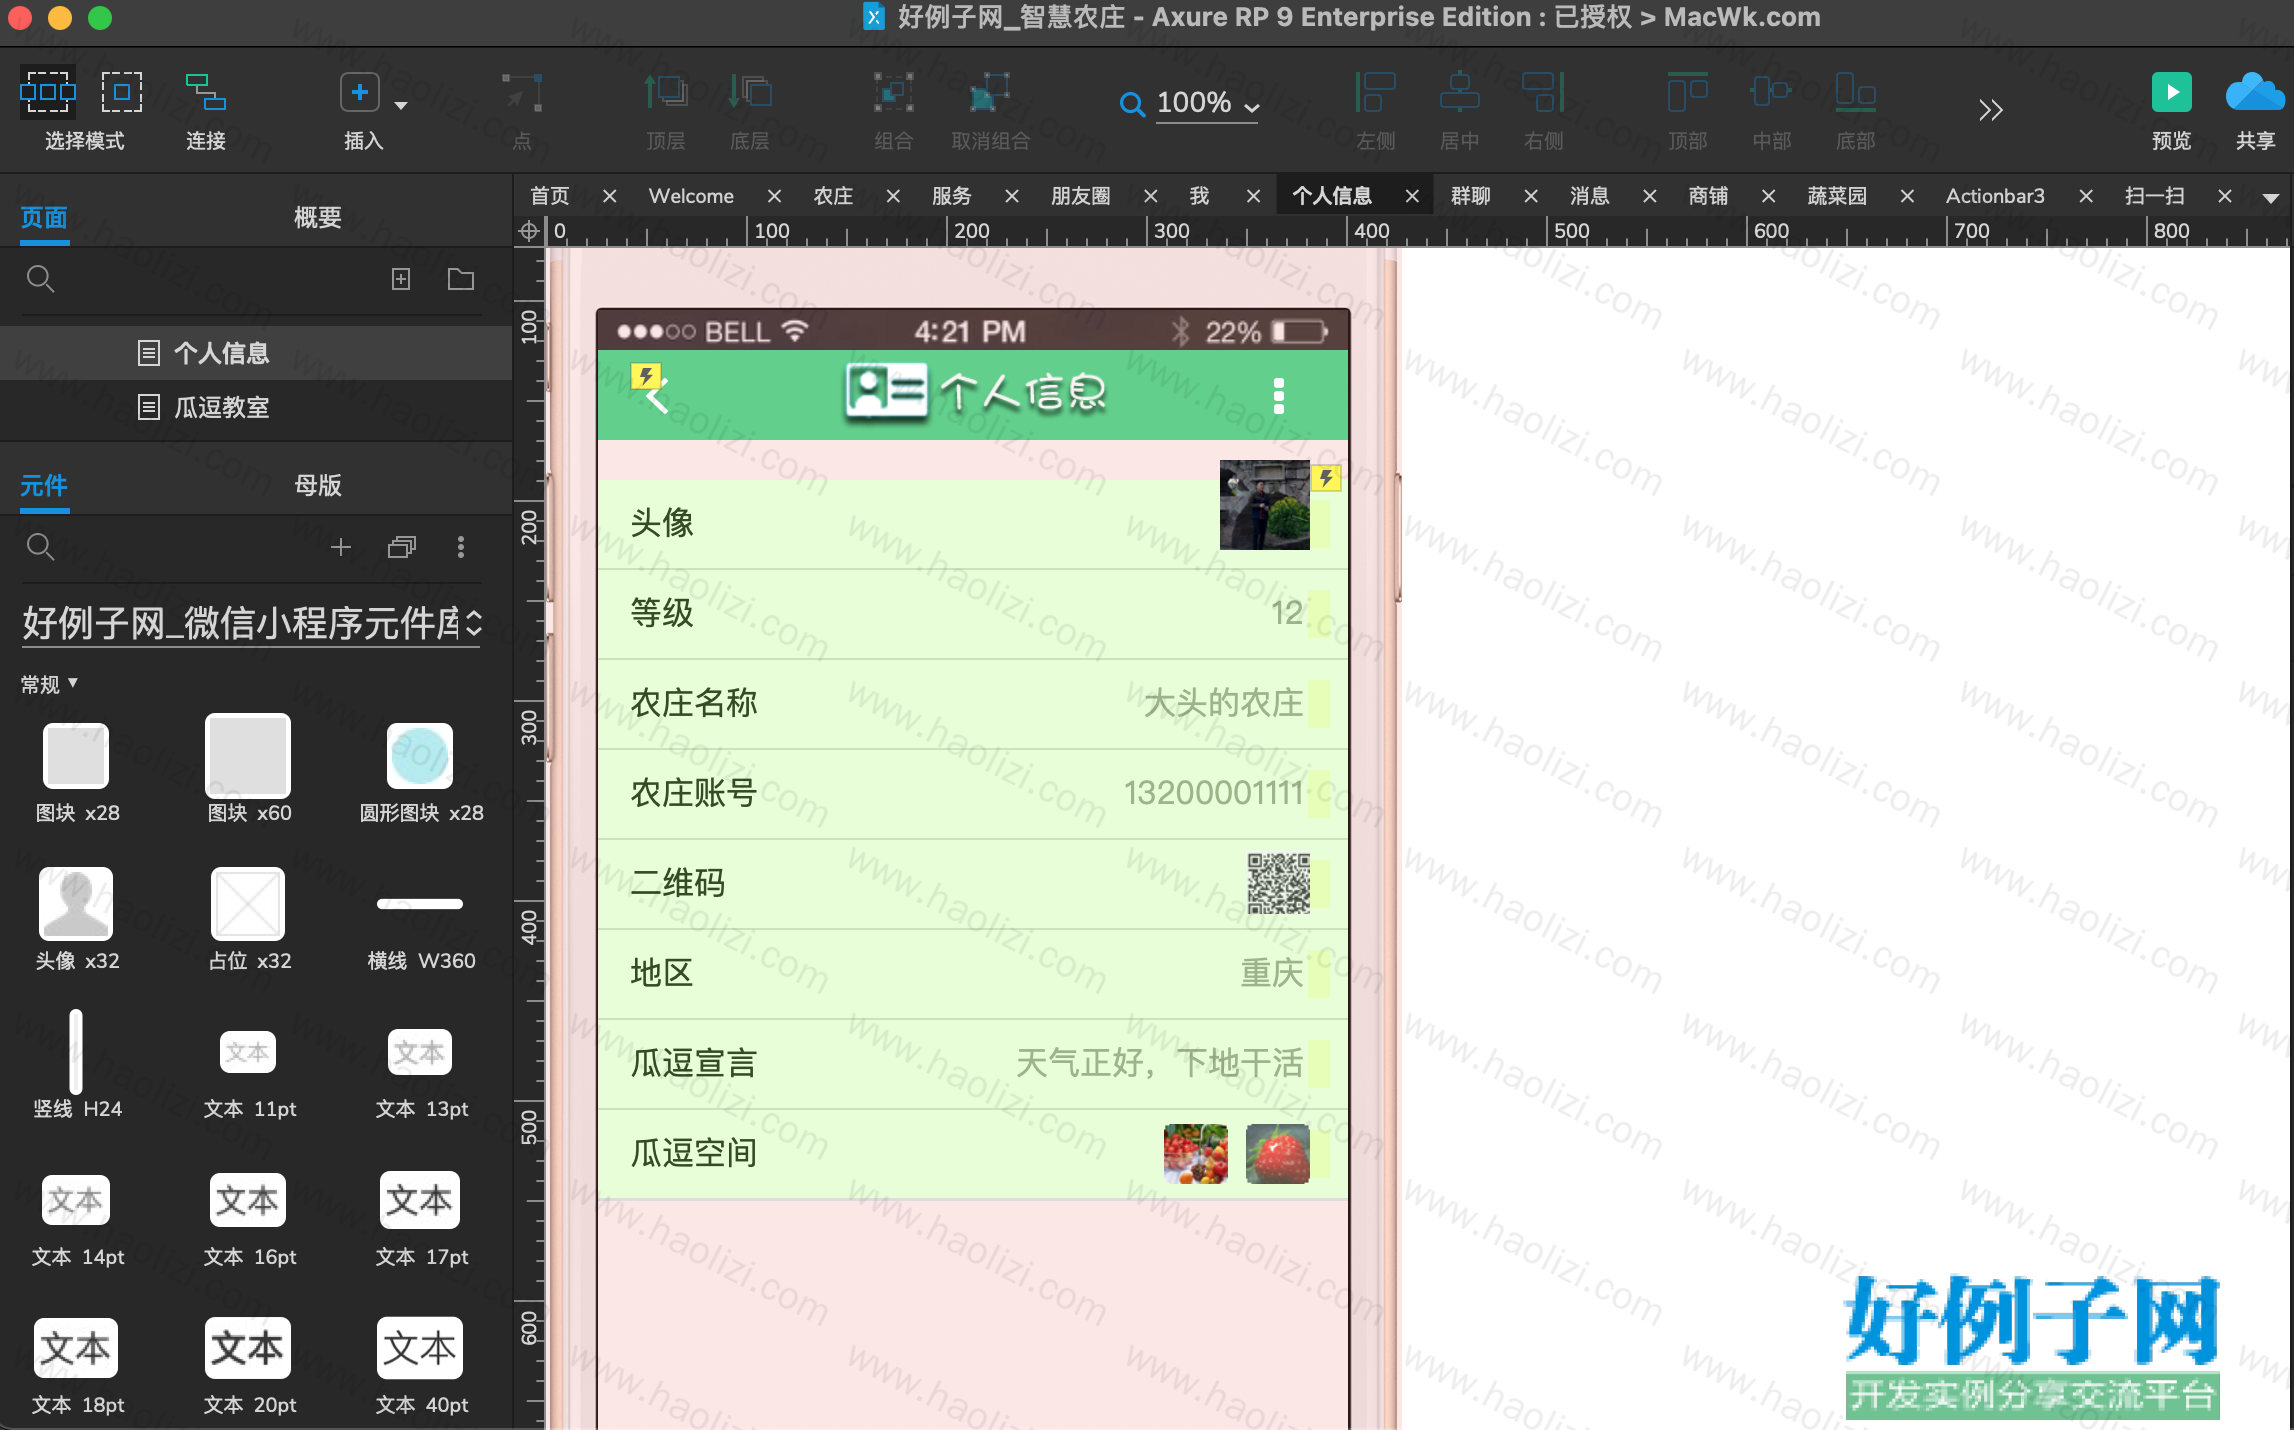This screenshot has width=2294, height=1430.
Task: Align top with 顶部 icon
Action: pyautogui.click(x=1687, y=92)
